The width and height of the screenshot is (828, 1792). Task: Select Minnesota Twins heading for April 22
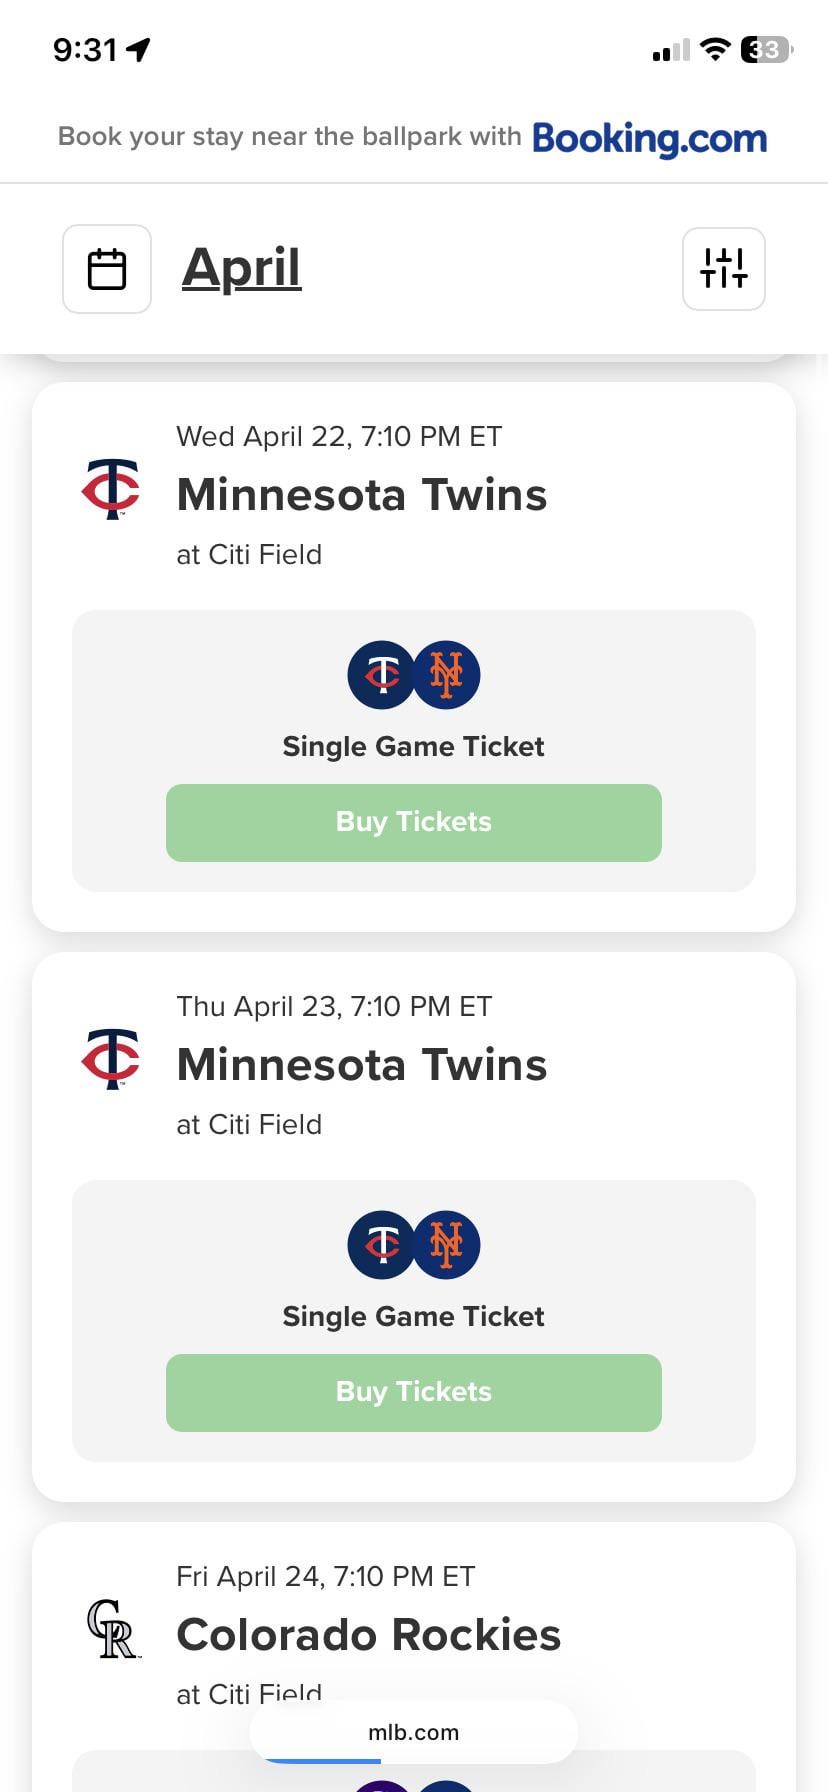[x=361, y=495]
